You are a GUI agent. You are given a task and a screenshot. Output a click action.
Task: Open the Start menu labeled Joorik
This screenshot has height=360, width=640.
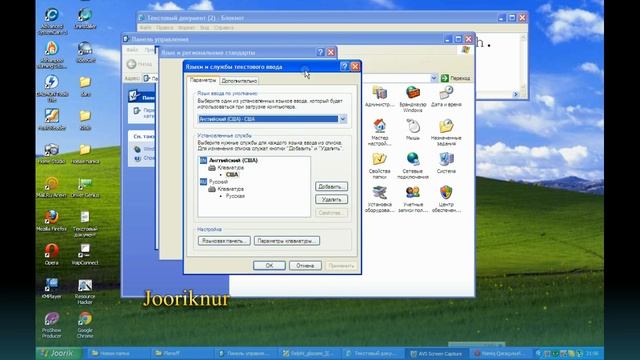[x=58, y=353]
